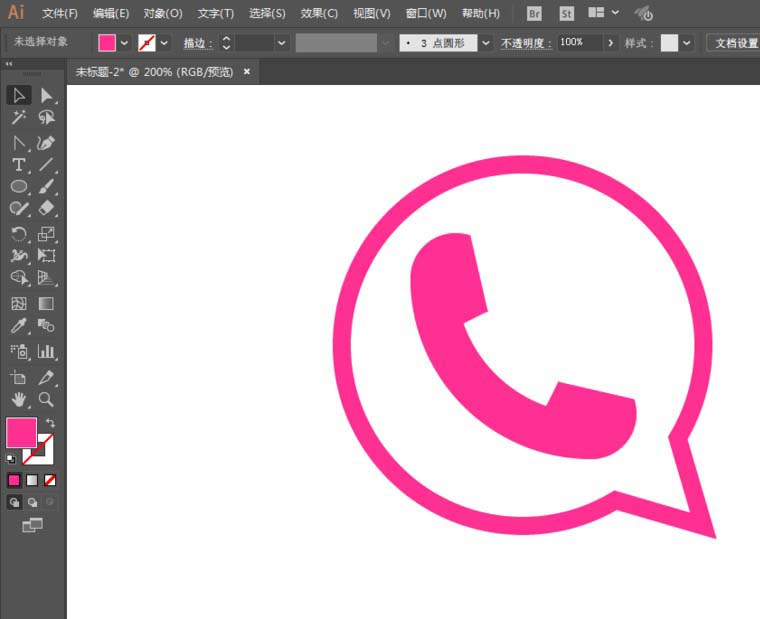760x619 pixels.
Task: Swap fill and stroke colors
Action: 50,423
